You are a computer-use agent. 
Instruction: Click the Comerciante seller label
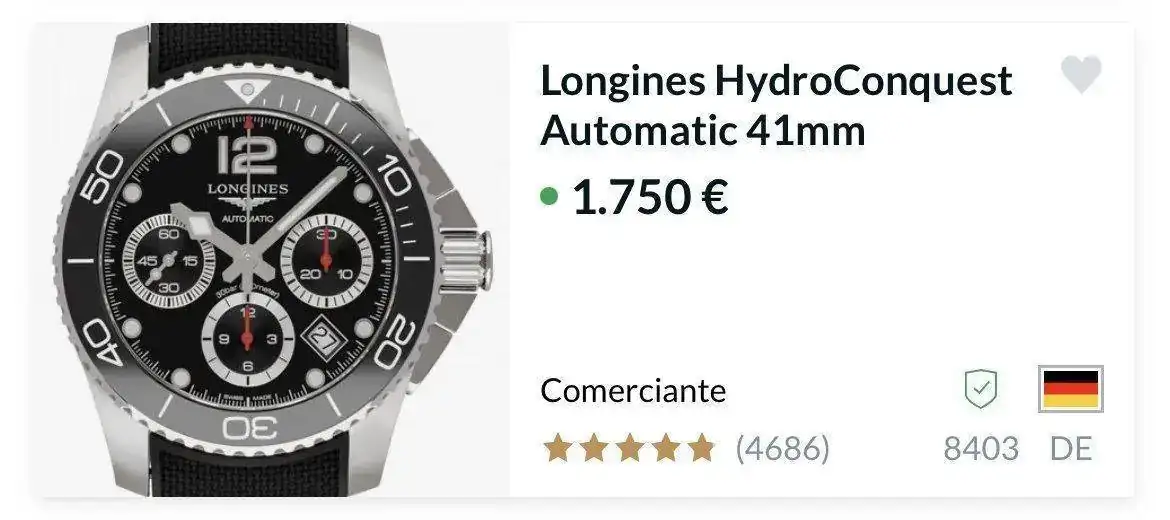pos(633,390)
